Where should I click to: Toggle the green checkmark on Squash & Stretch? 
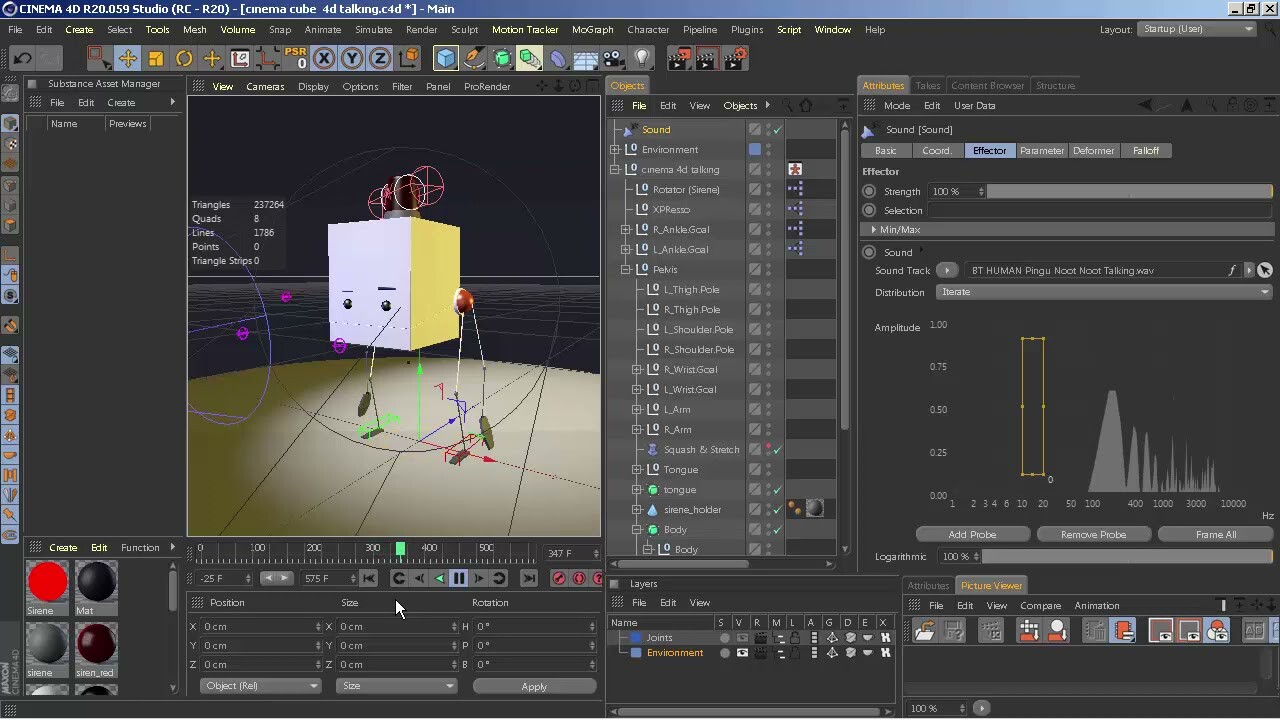(779, 449)
